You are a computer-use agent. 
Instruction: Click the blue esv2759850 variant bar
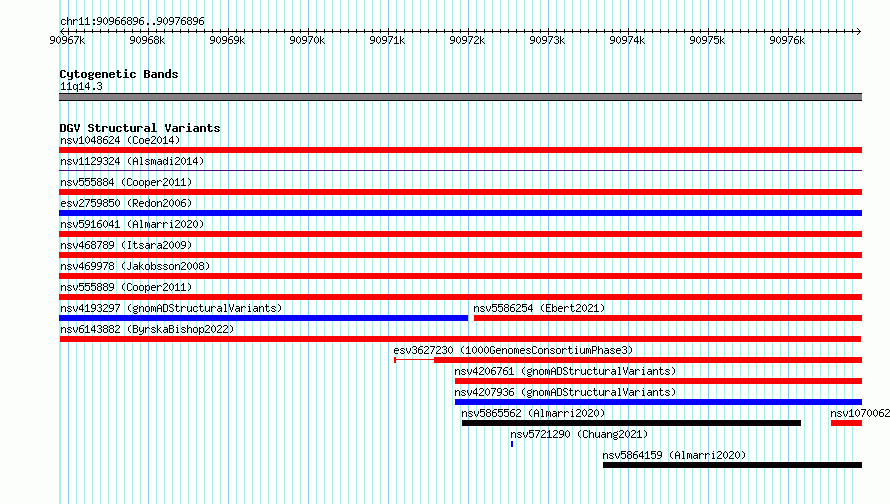click(x=460, y=213)
